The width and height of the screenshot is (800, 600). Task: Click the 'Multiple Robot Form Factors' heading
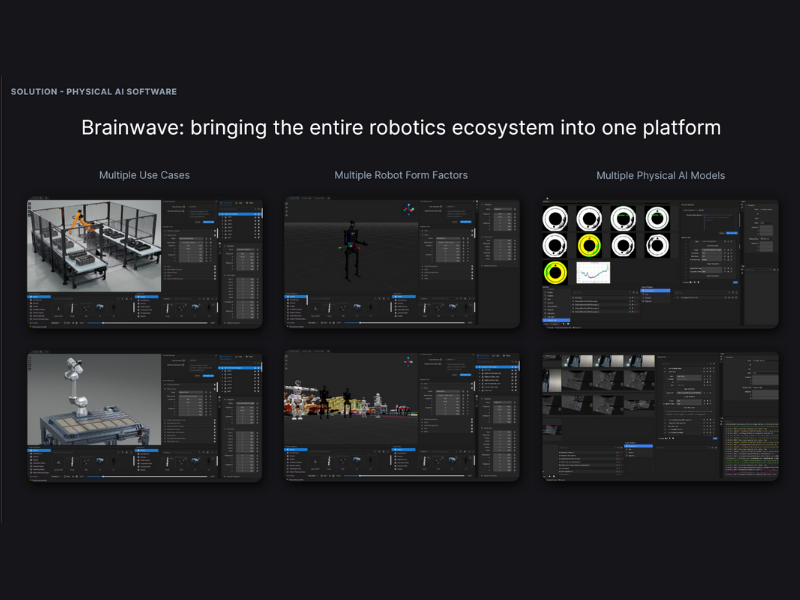(x=401, y=175)
